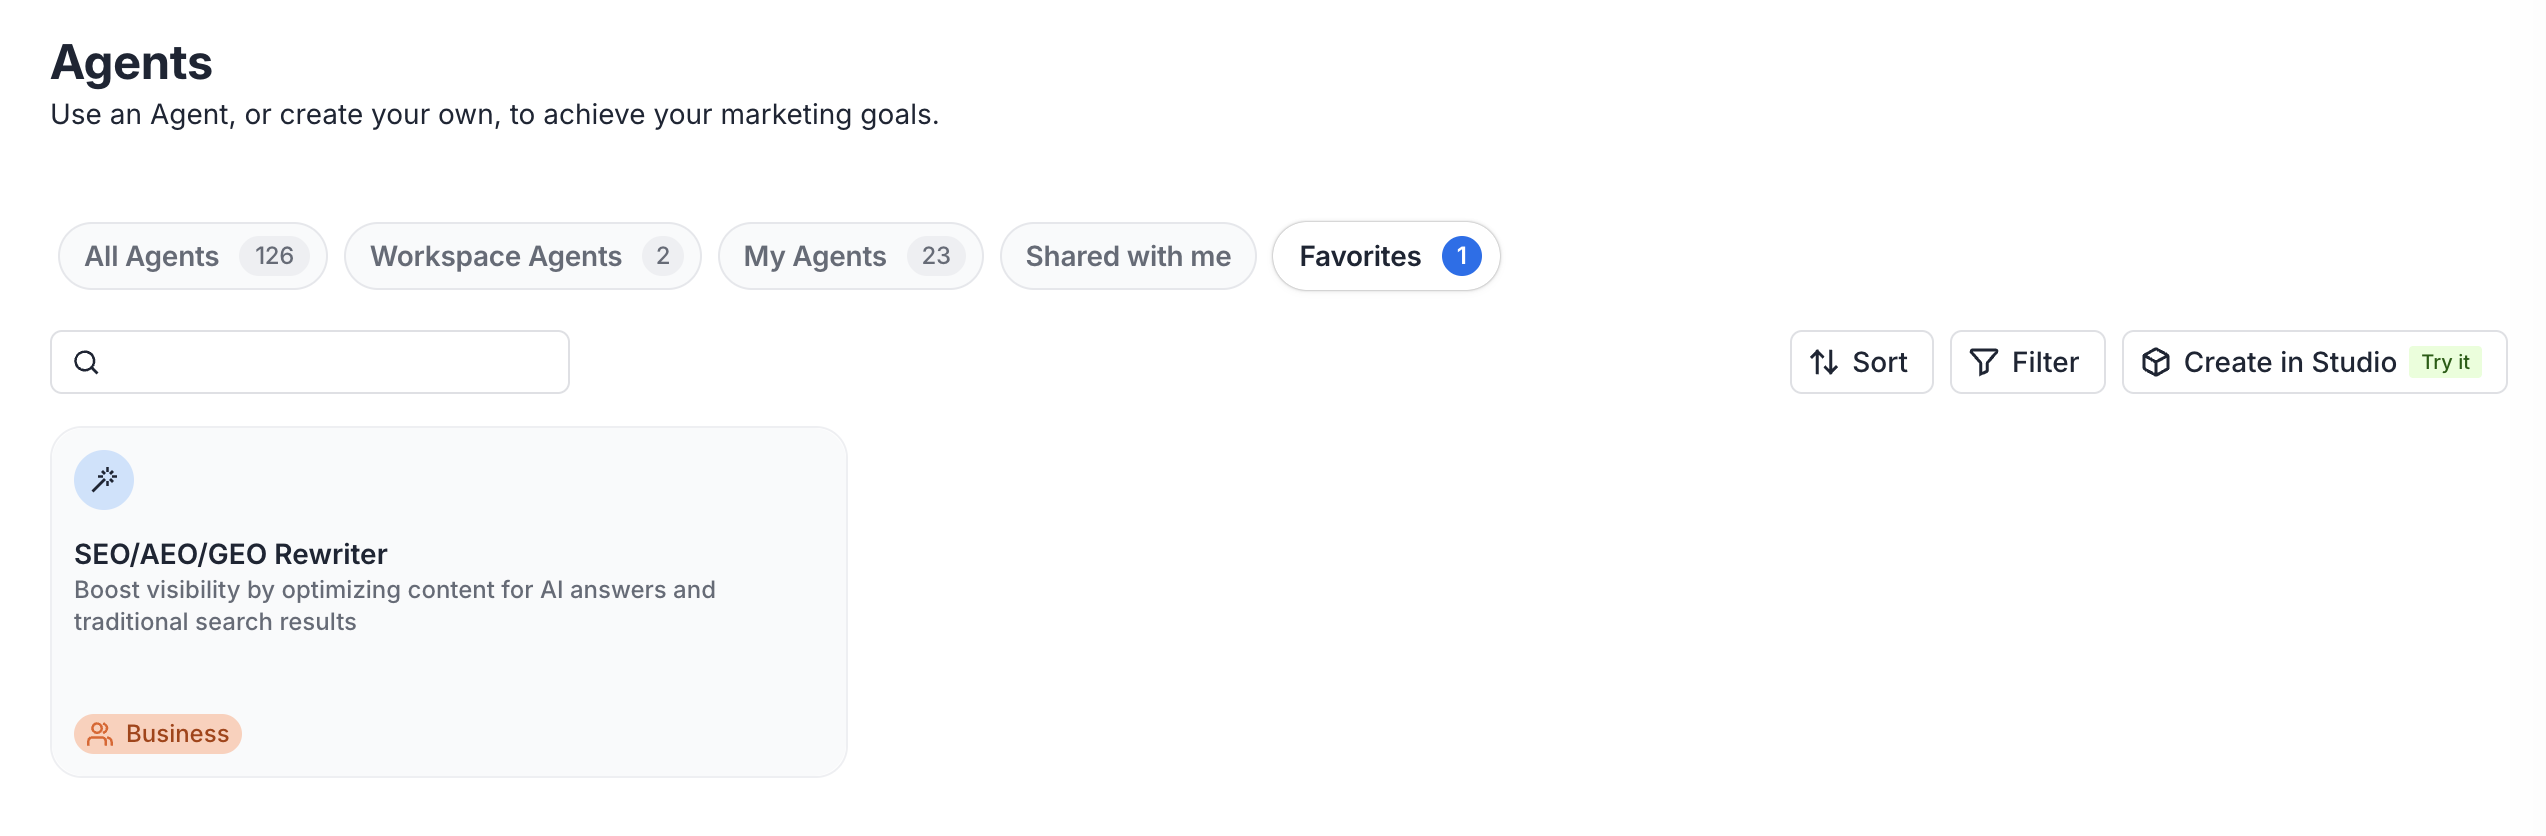Click the magic wand icon on the agent card
Screen dimensions: 2546x836
coord(104,480)
